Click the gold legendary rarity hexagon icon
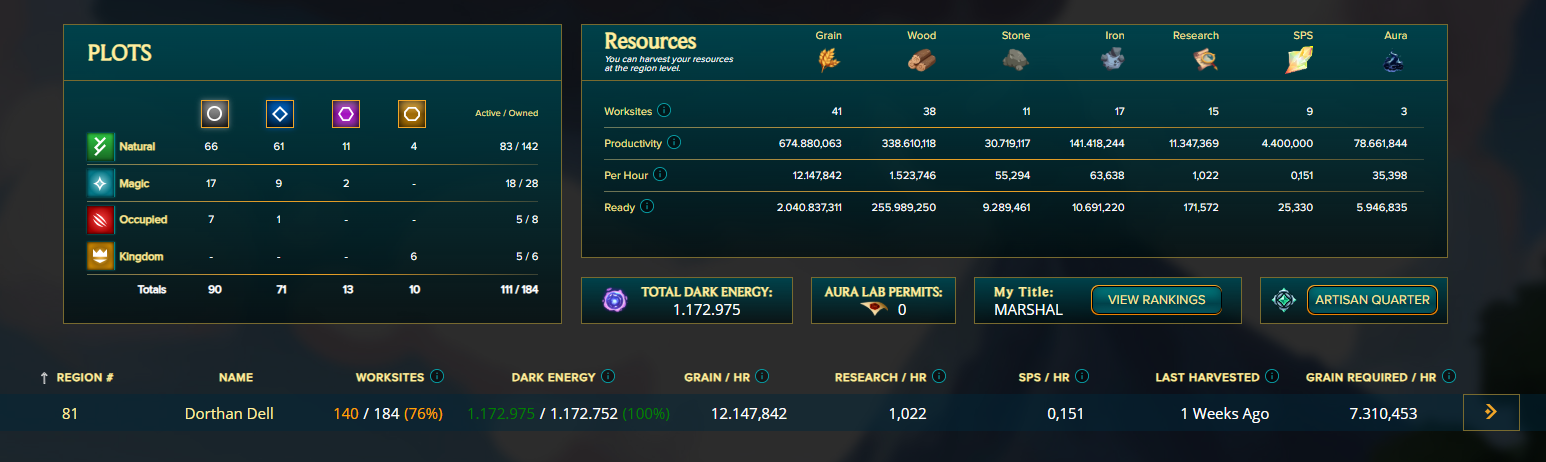1546x462 pixels. [412, 114]
